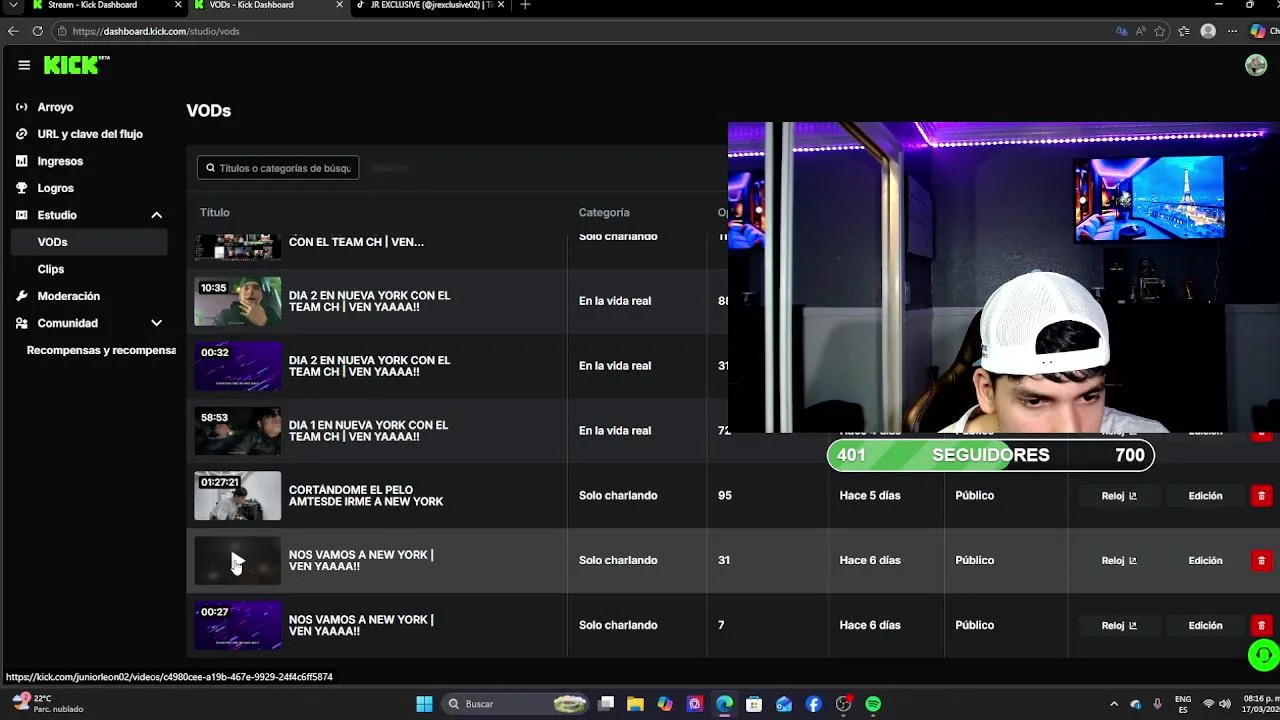
Task: Bookmark this page with the star icon
Action: pos(1160,31)
